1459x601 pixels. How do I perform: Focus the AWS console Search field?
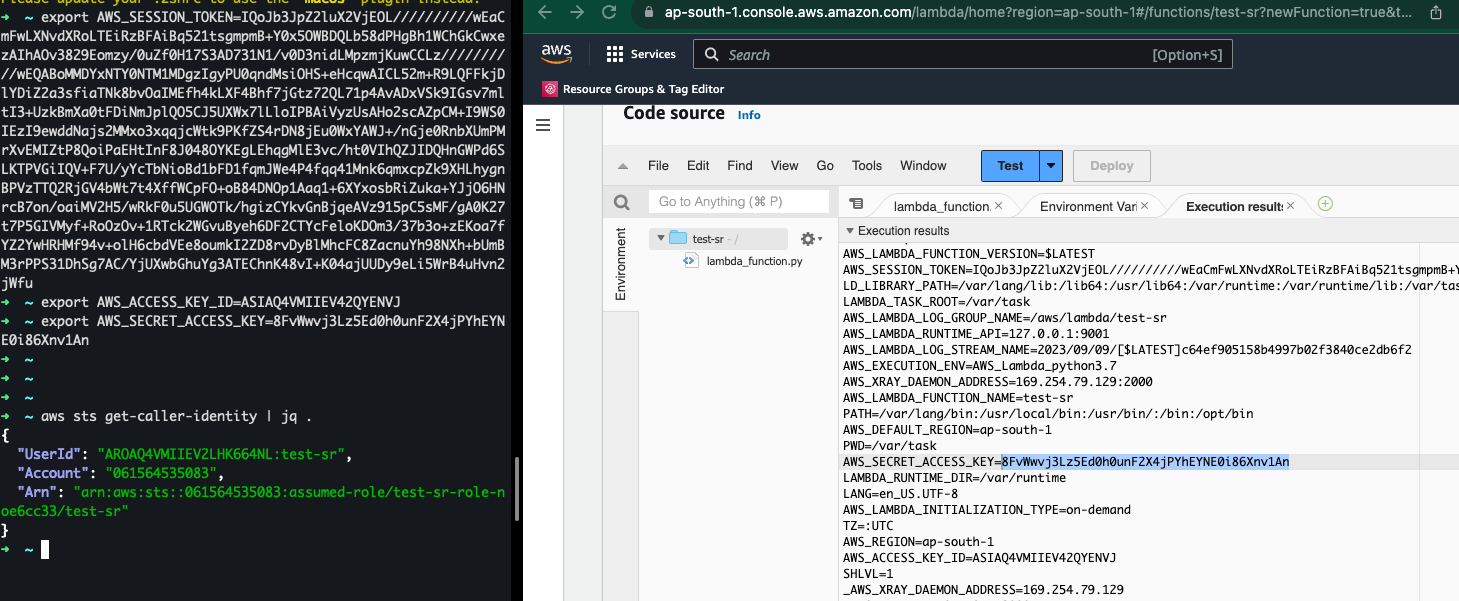963,55
